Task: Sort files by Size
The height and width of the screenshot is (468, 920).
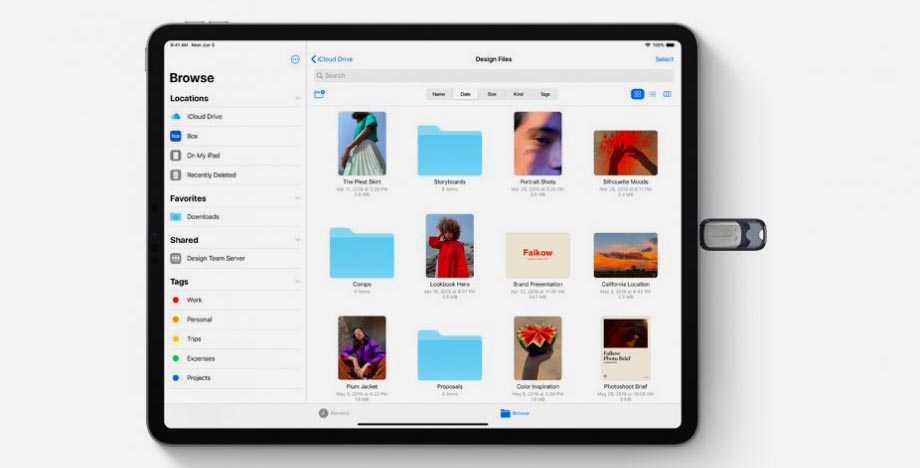Action: pos(492,94)
